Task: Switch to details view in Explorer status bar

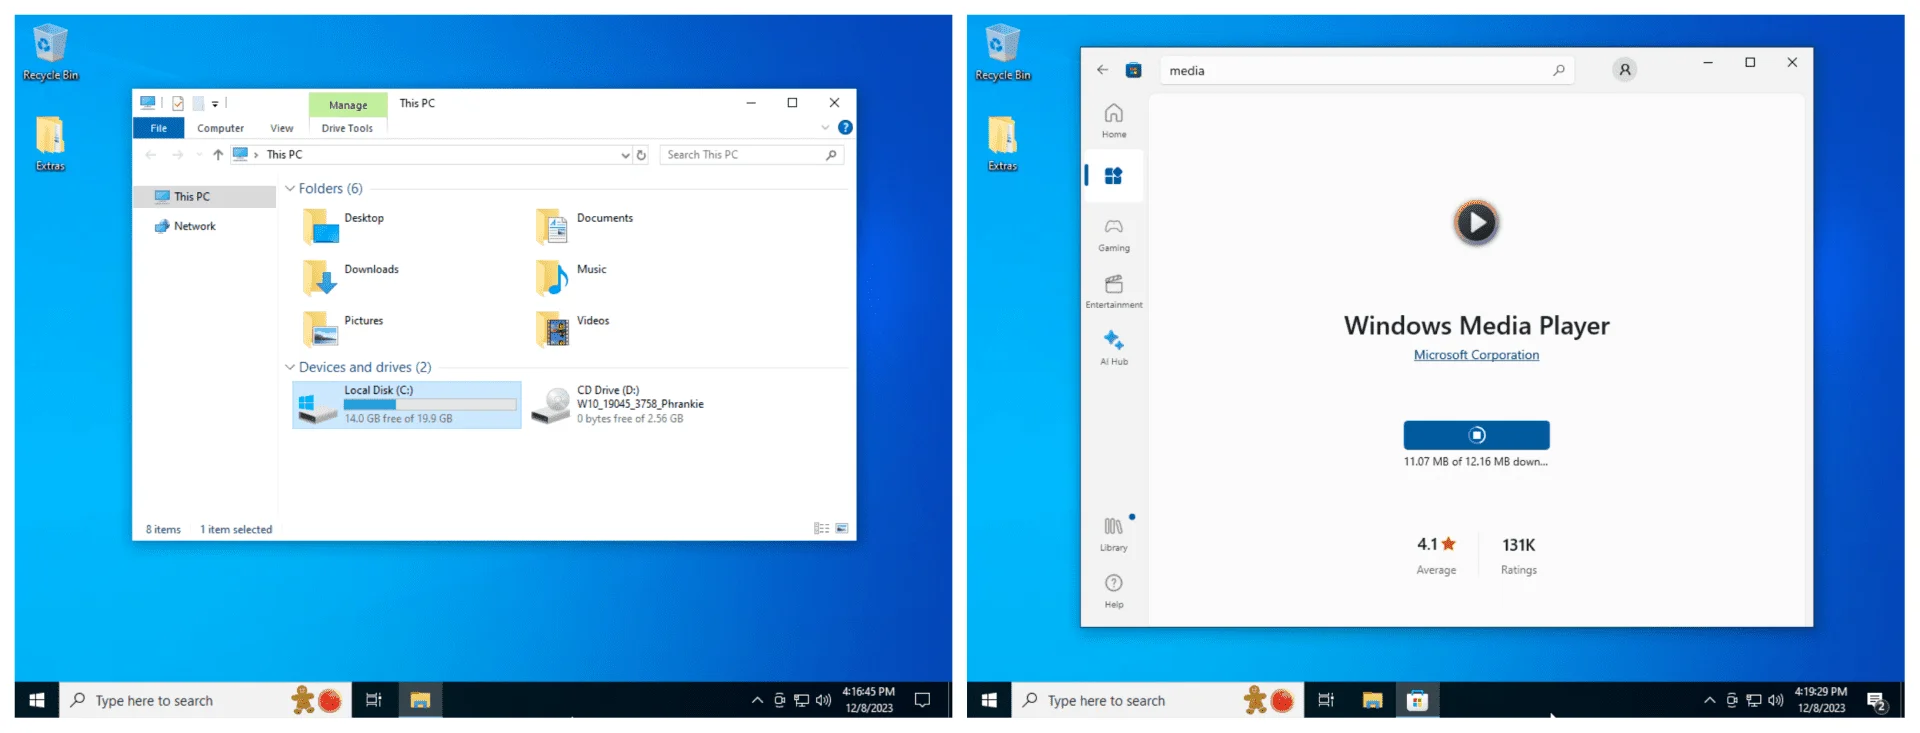Action: (822, 528)
